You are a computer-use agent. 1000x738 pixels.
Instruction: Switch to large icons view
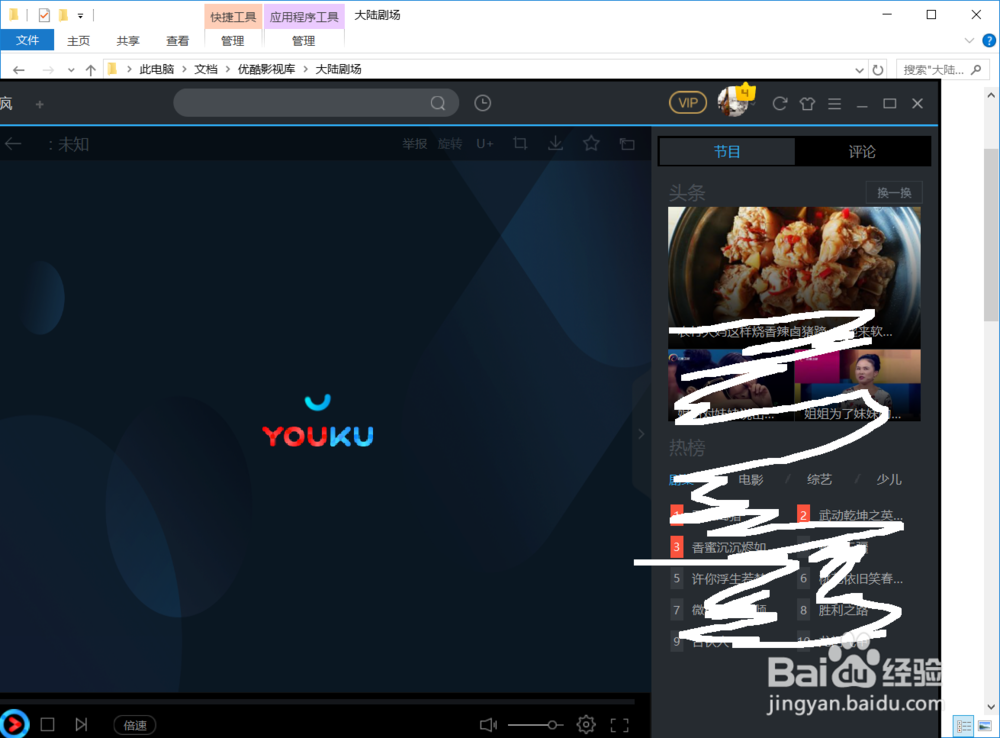[x=985, y=726]
